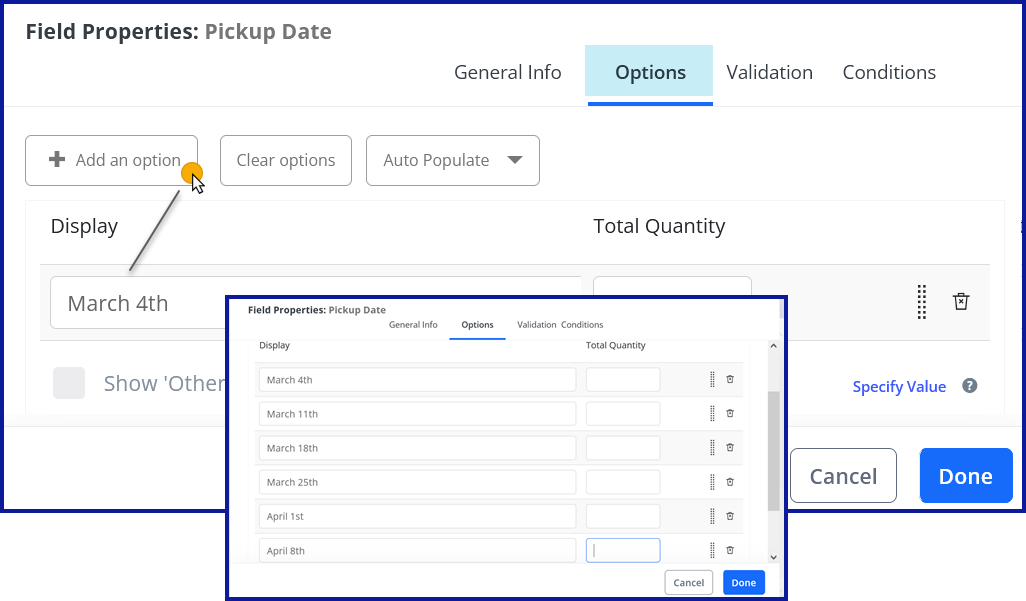Click scroll down arrow in inset list
This screenshot has height=601, width=1026.
coord(773,556)
